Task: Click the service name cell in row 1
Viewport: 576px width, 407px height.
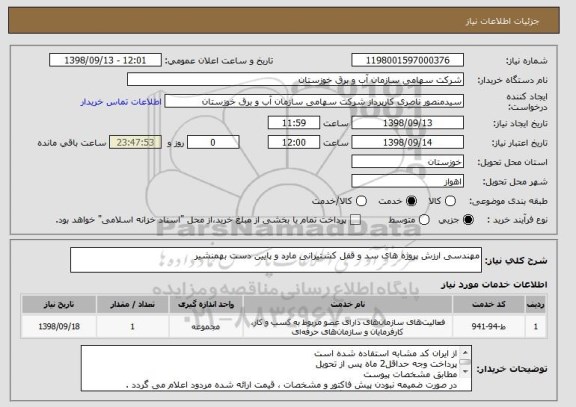Action: pyautogui.click(x=348, y=327)
